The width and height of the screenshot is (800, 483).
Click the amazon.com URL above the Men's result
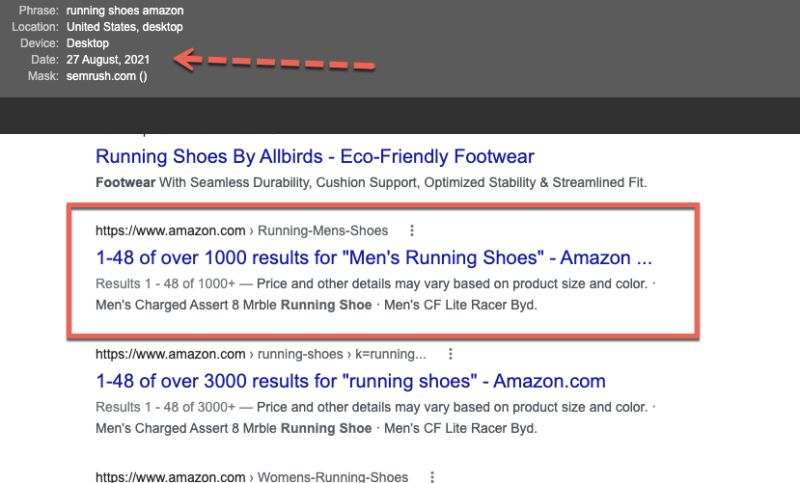[170, 231]
